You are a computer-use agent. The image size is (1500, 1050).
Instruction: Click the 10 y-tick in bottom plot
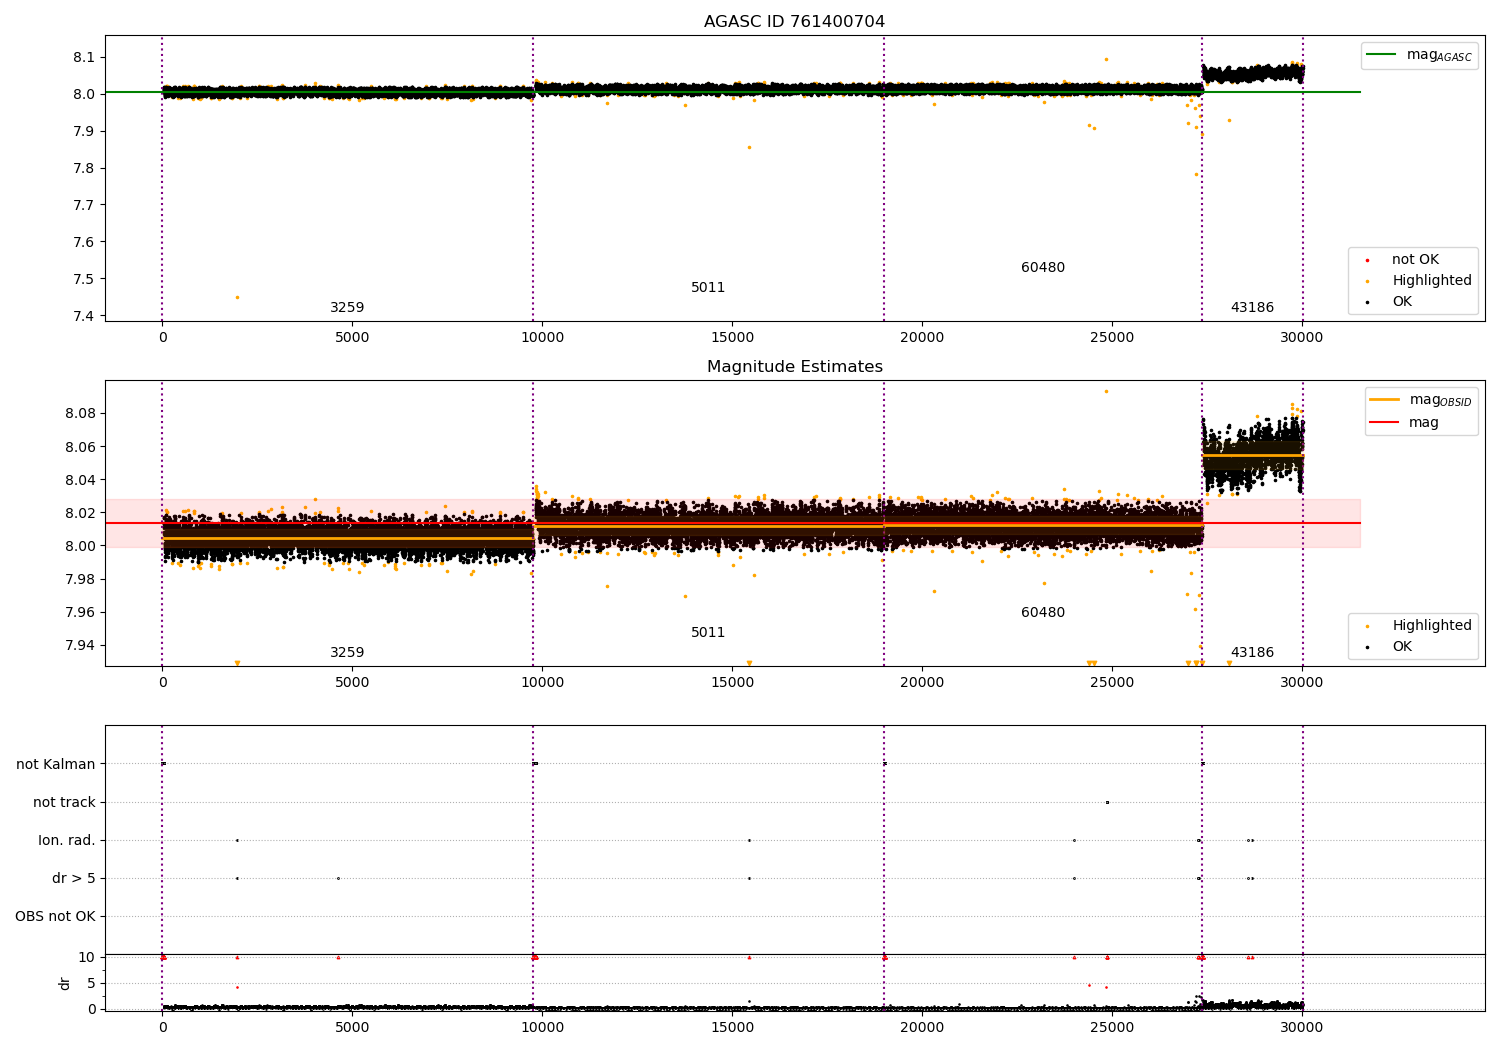tap(87, 957)
